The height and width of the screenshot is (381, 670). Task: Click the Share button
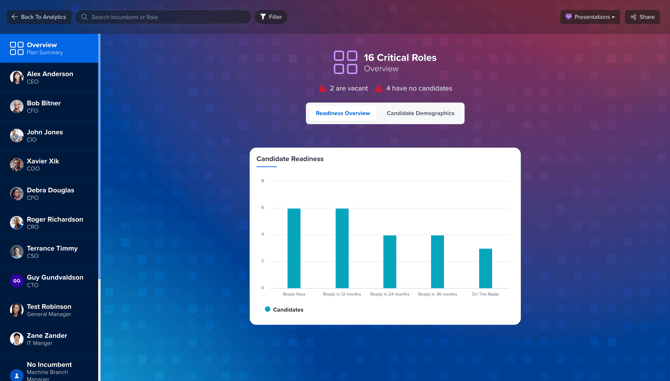[643, 17]
